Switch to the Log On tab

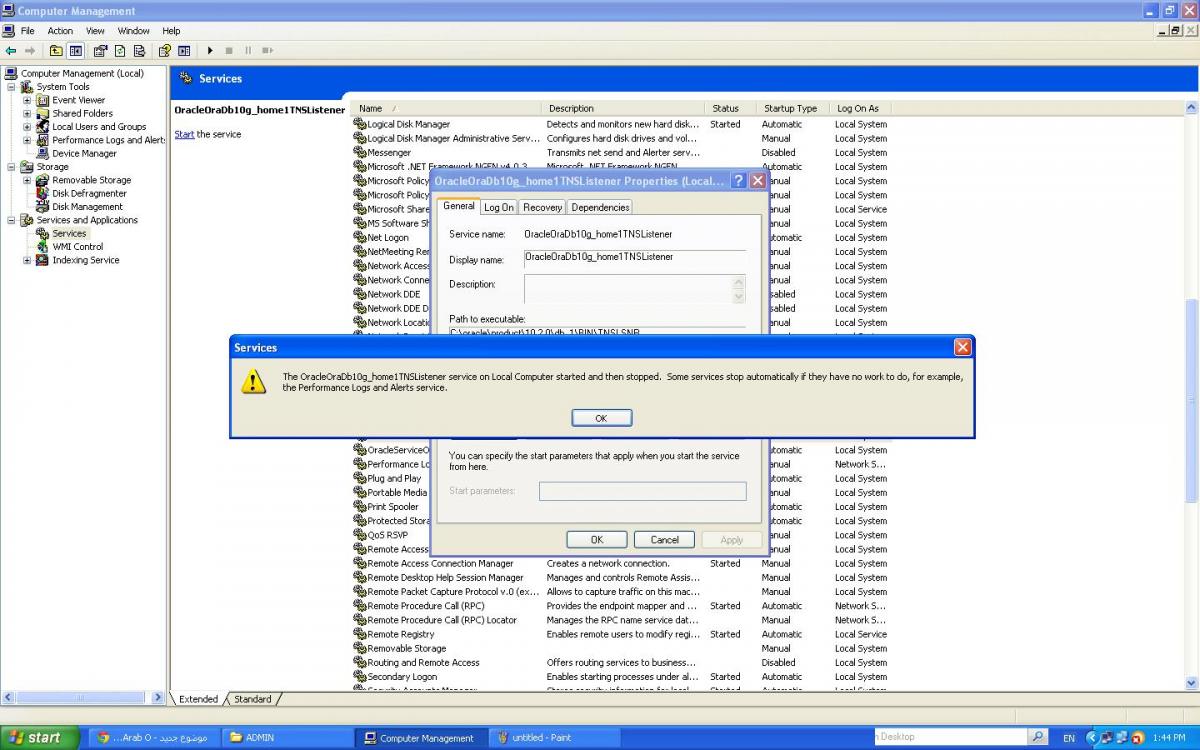coord(498,207)
